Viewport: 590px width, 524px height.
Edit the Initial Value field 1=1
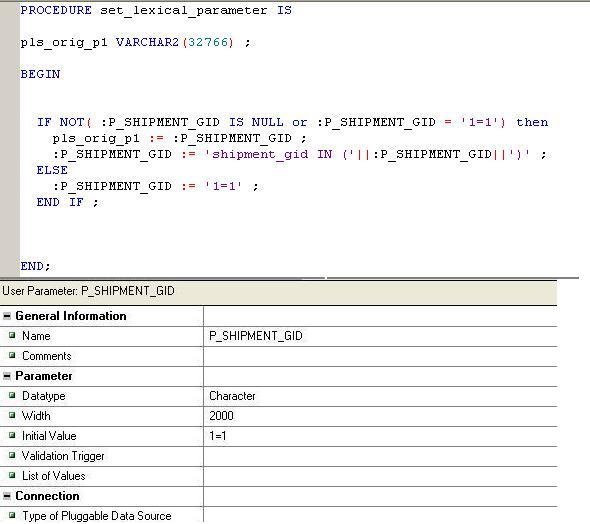[x=380, y=436]
